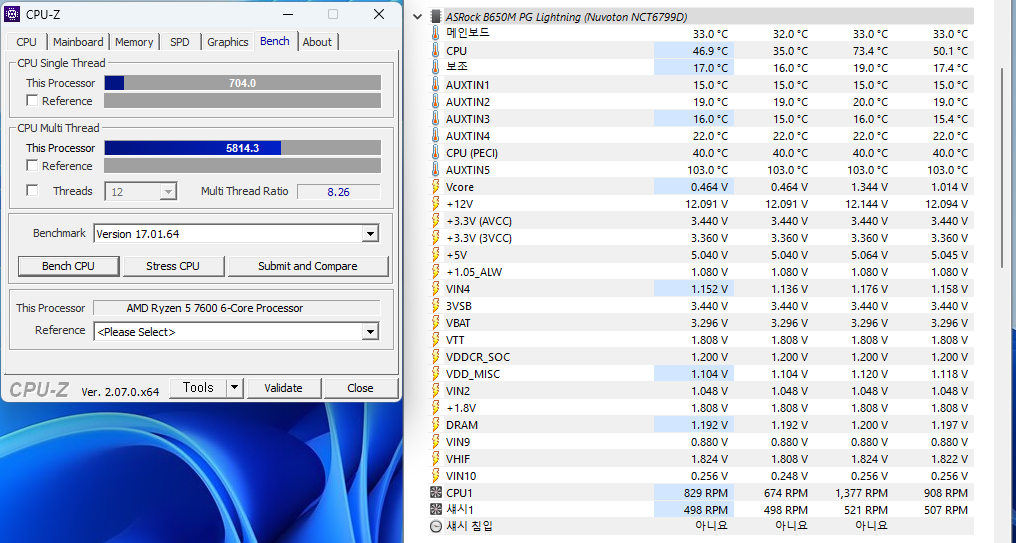Select the VIN9 row label
The height and width of the screenshot is (543, 1016).
click(458, 442)
